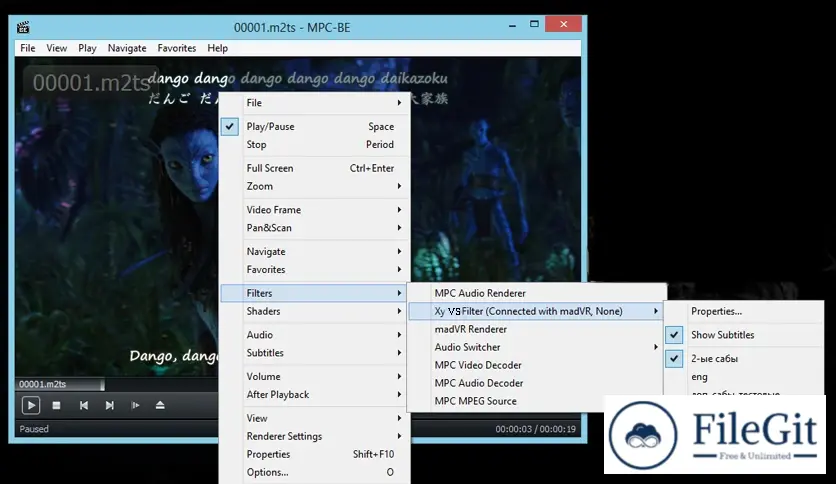Step forward one frame button
This screenshot has width=836, height=484.
135,406
